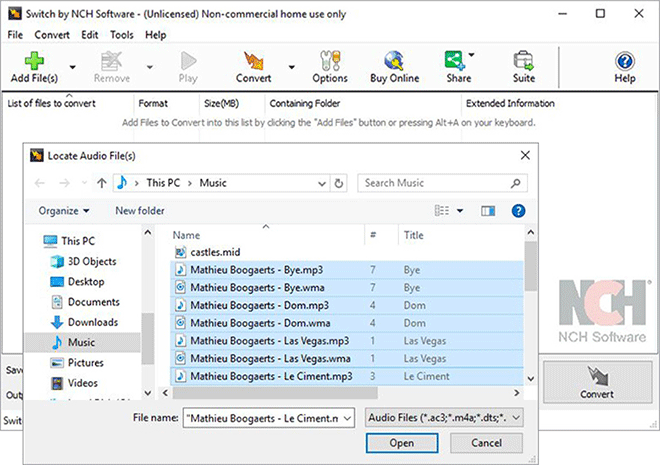Sort by the Format column header

pos(167,104)
